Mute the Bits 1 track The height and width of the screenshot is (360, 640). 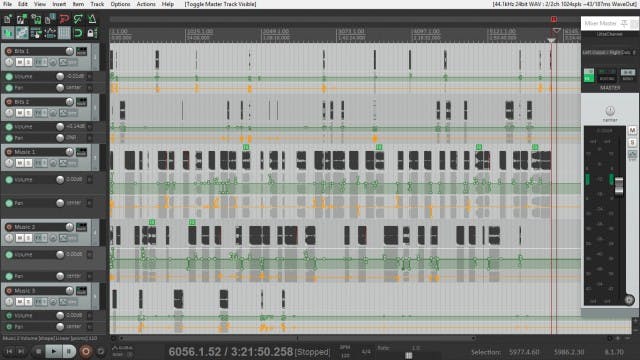(x=20, y=62)
